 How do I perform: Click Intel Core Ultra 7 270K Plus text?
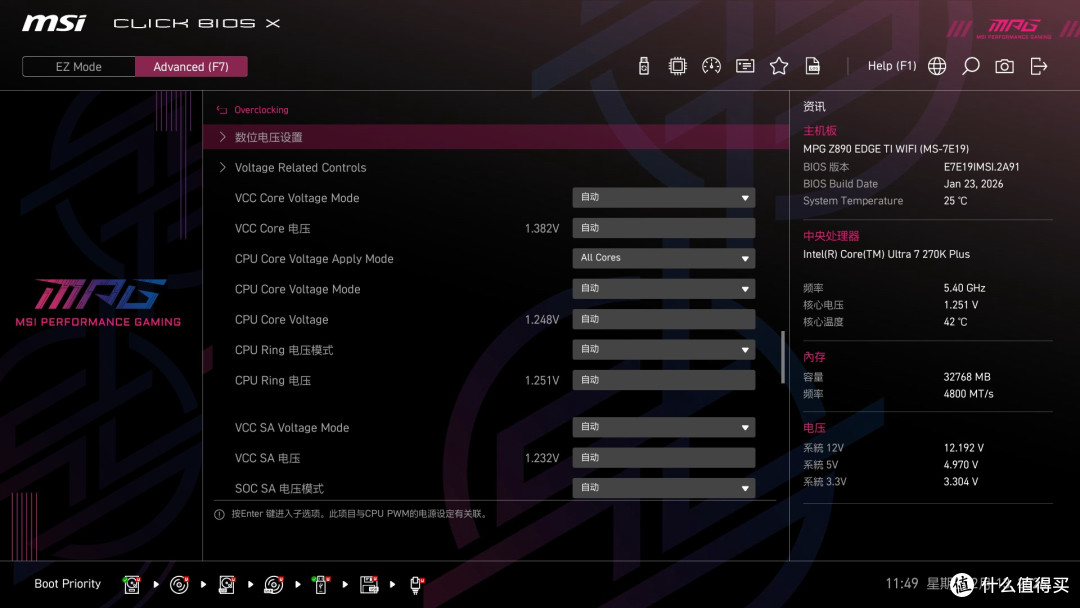click(886, 254)
